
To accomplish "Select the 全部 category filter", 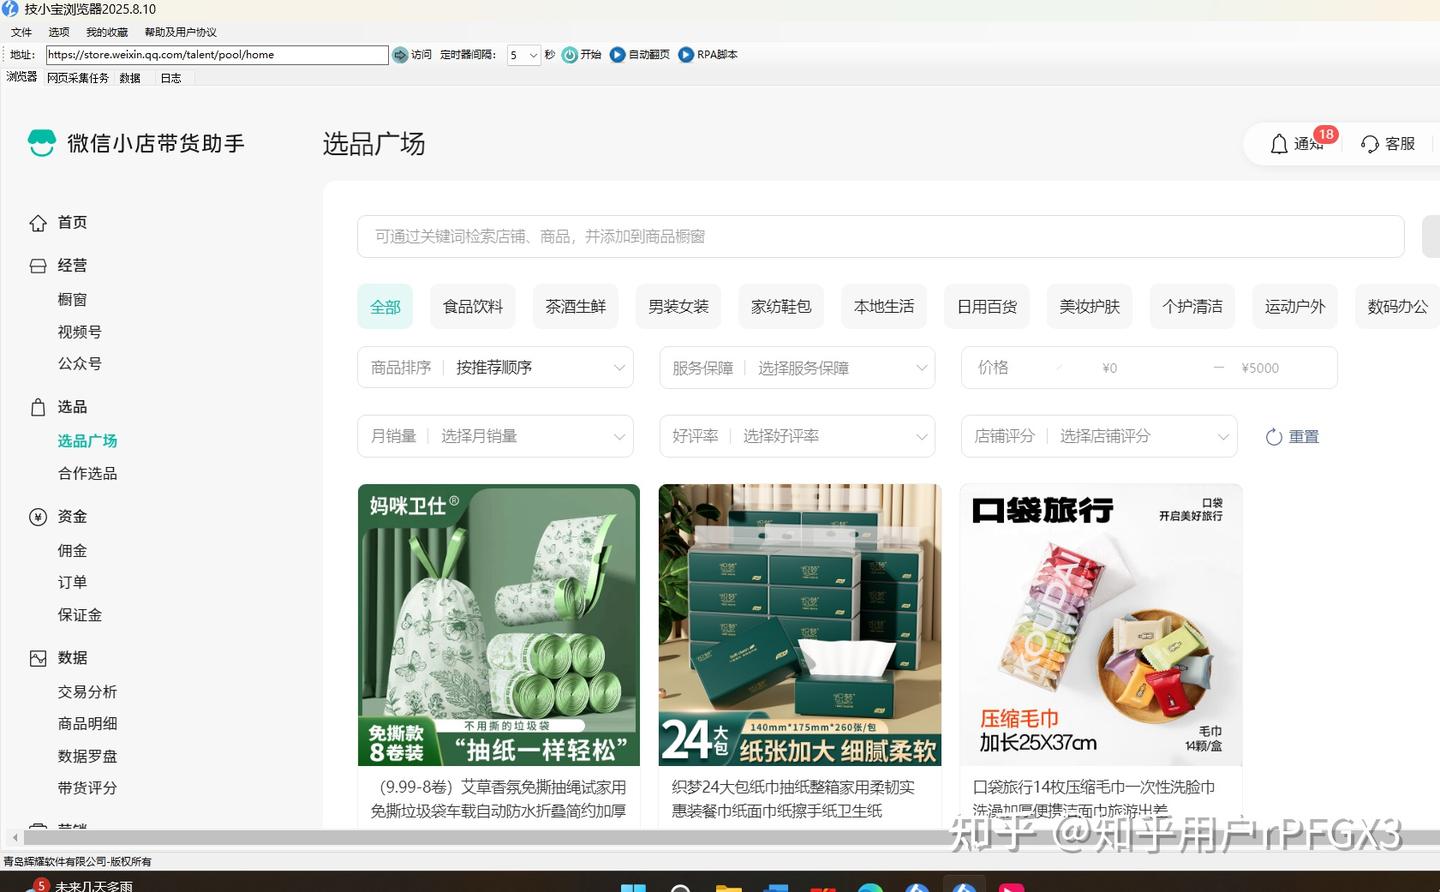I will 385,306.
